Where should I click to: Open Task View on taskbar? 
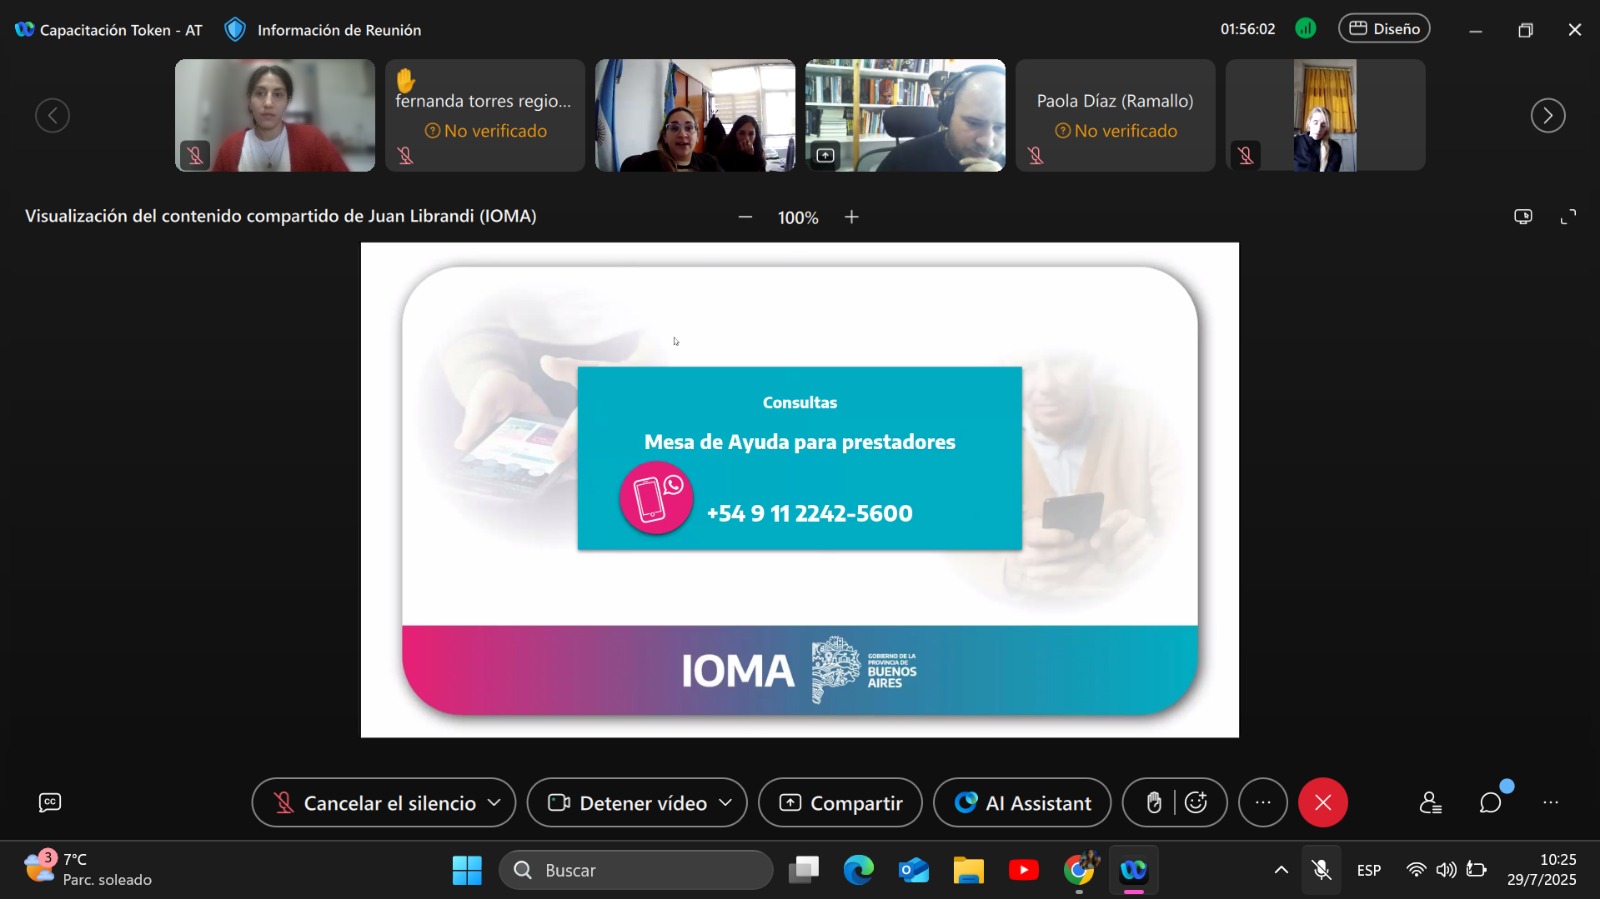[x=804, y=870]
